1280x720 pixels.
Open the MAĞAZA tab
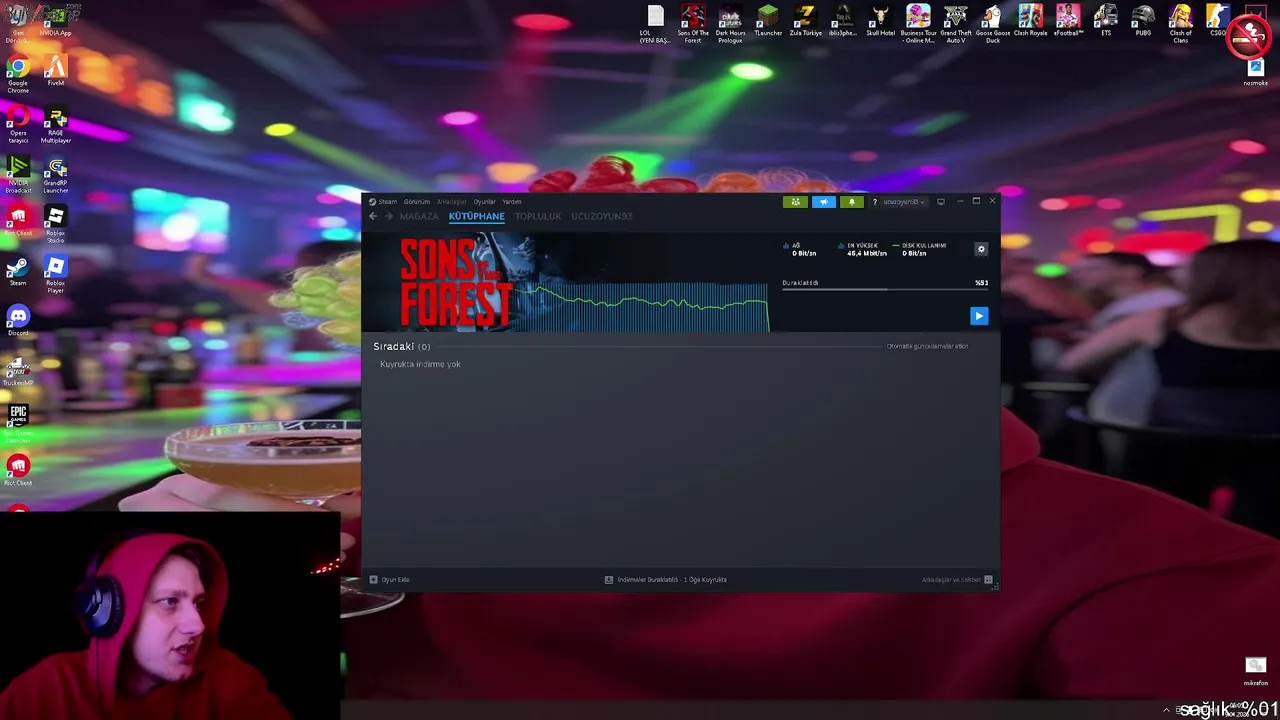[419, 216]
